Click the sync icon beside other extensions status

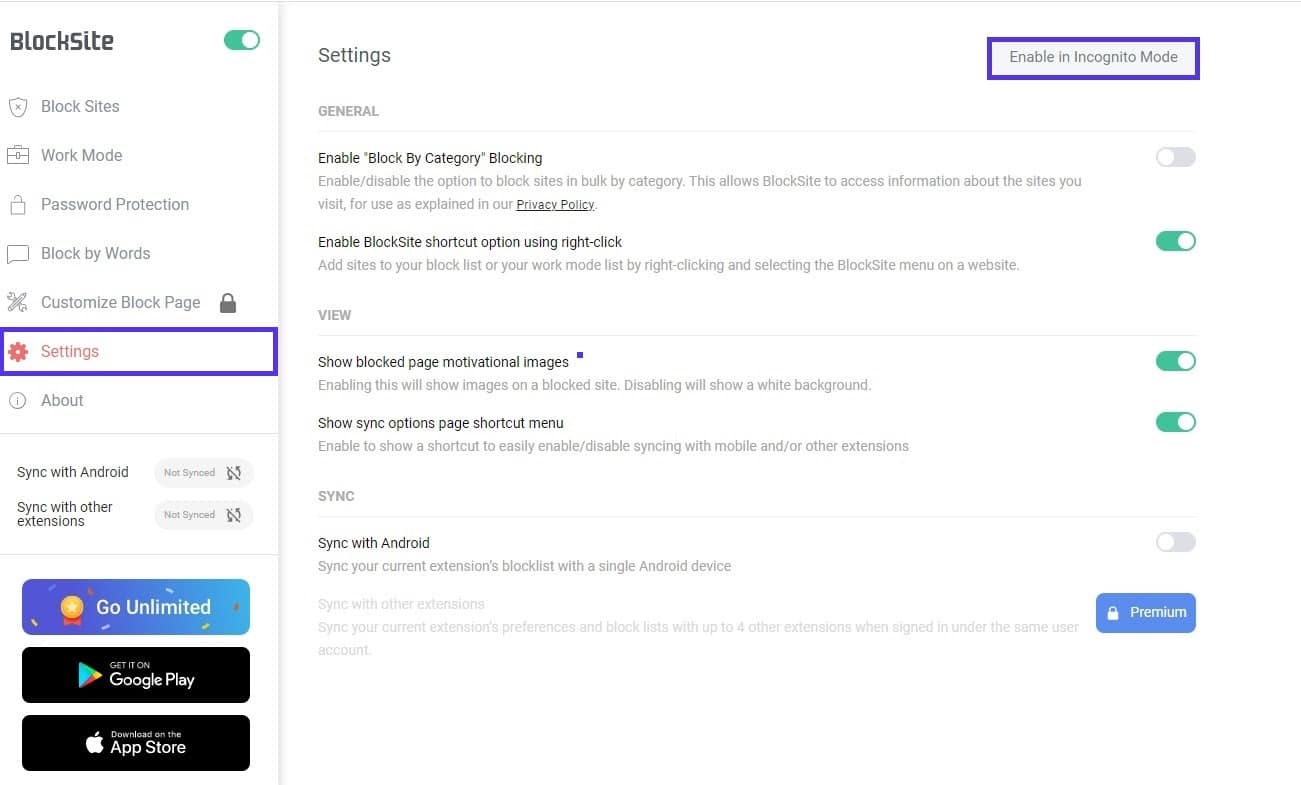click(x=233, y=514)
